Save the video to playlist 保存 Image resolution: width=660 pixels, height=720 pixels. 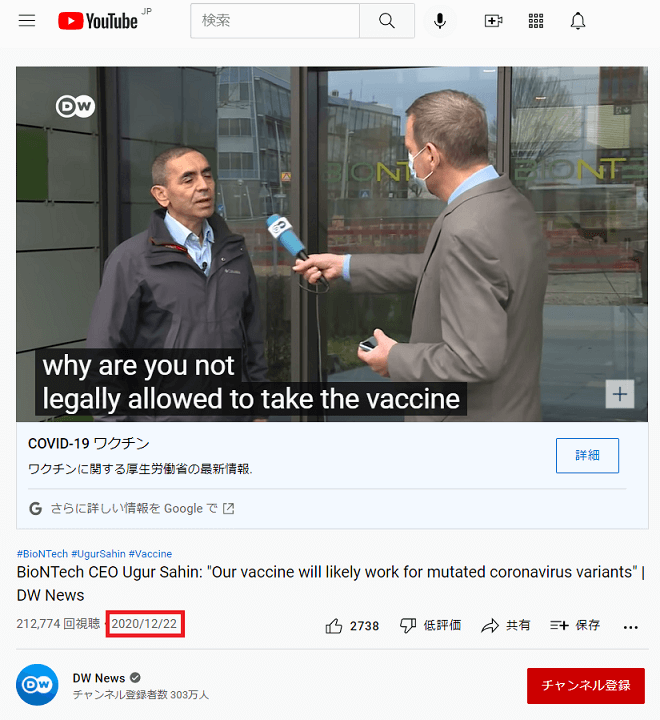click(x=575, y=625)
